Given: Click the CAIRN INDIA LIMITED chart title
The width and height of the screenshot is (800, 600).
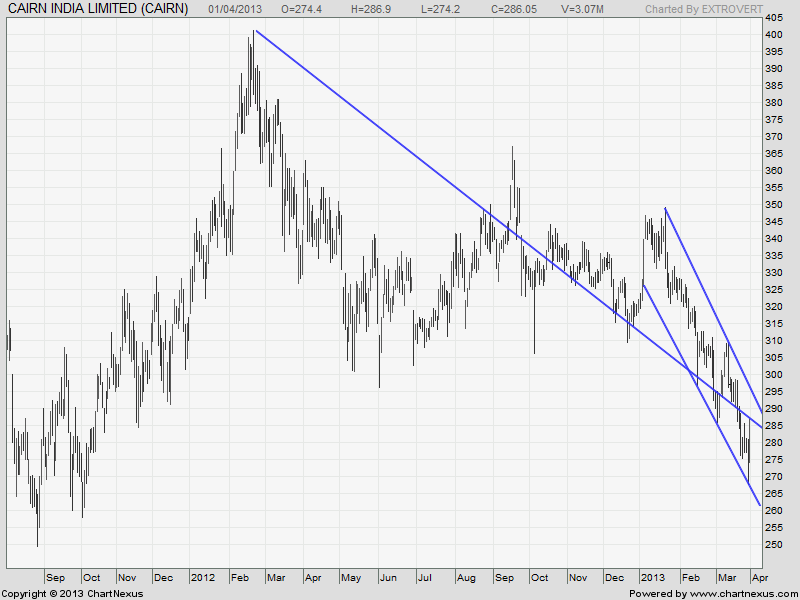Looking at the screenshot, I should pyautogui.click(x=97, y=9).
